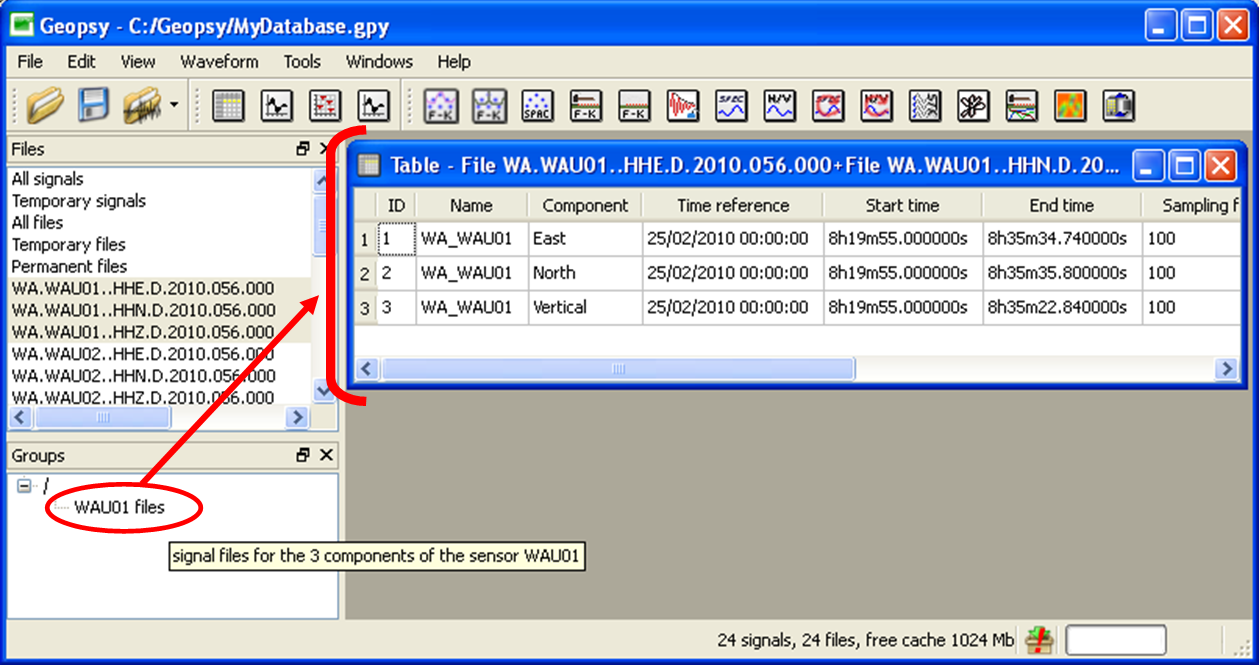Viewport: 1259px width, 666px height.
Task: Open the H/V spectral ratio tool
Action: click(x=779, y=105)
